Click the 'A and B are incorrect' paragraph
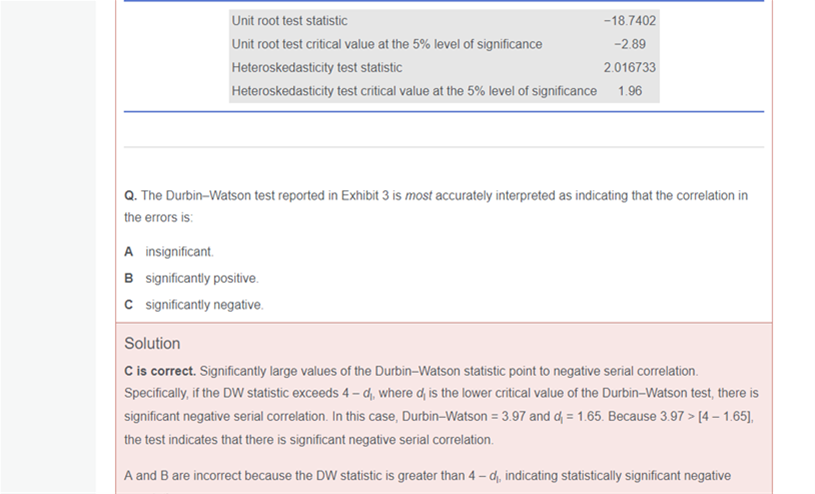 click(427, 476)
